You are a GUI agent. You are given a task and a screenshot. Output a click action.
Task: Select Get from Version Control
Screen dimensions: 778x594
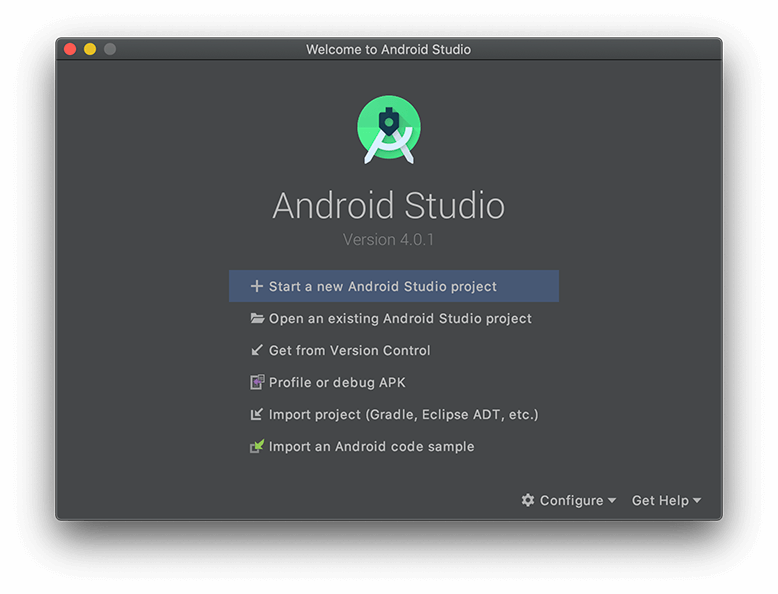(x=394, y=350)
